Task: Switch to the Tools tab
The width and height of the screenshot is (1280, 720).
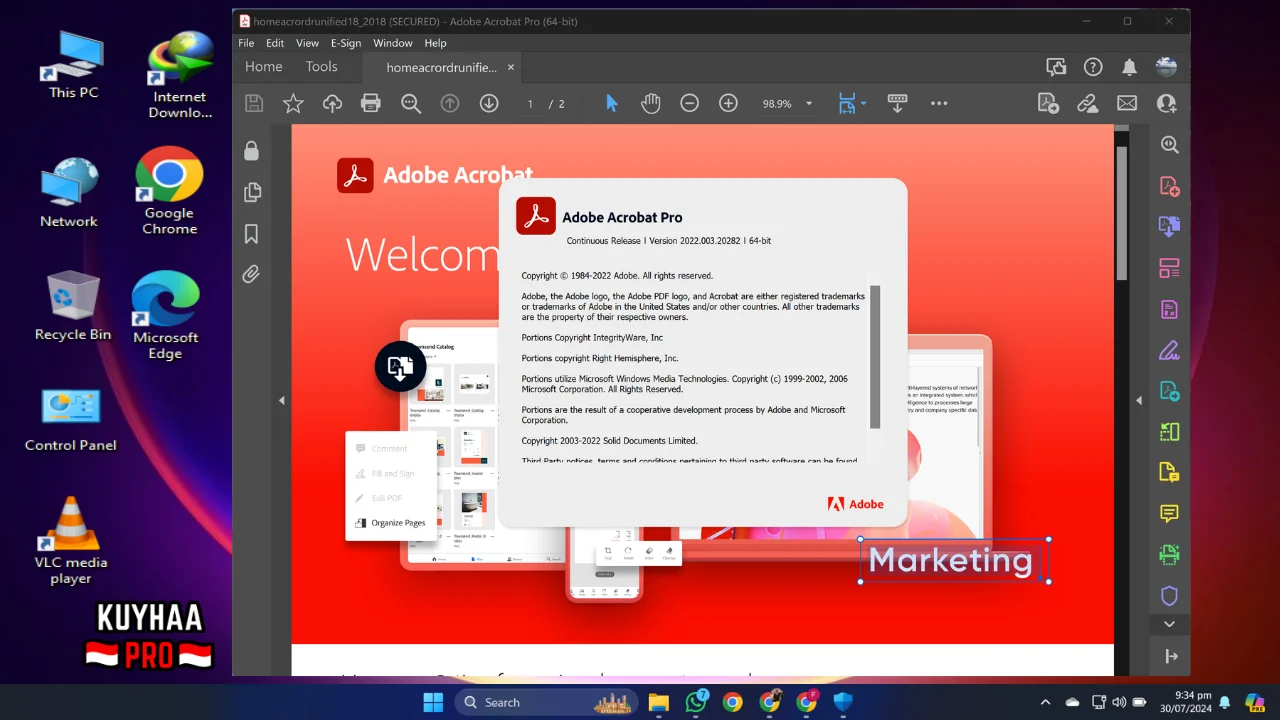Action: (321, 66)
